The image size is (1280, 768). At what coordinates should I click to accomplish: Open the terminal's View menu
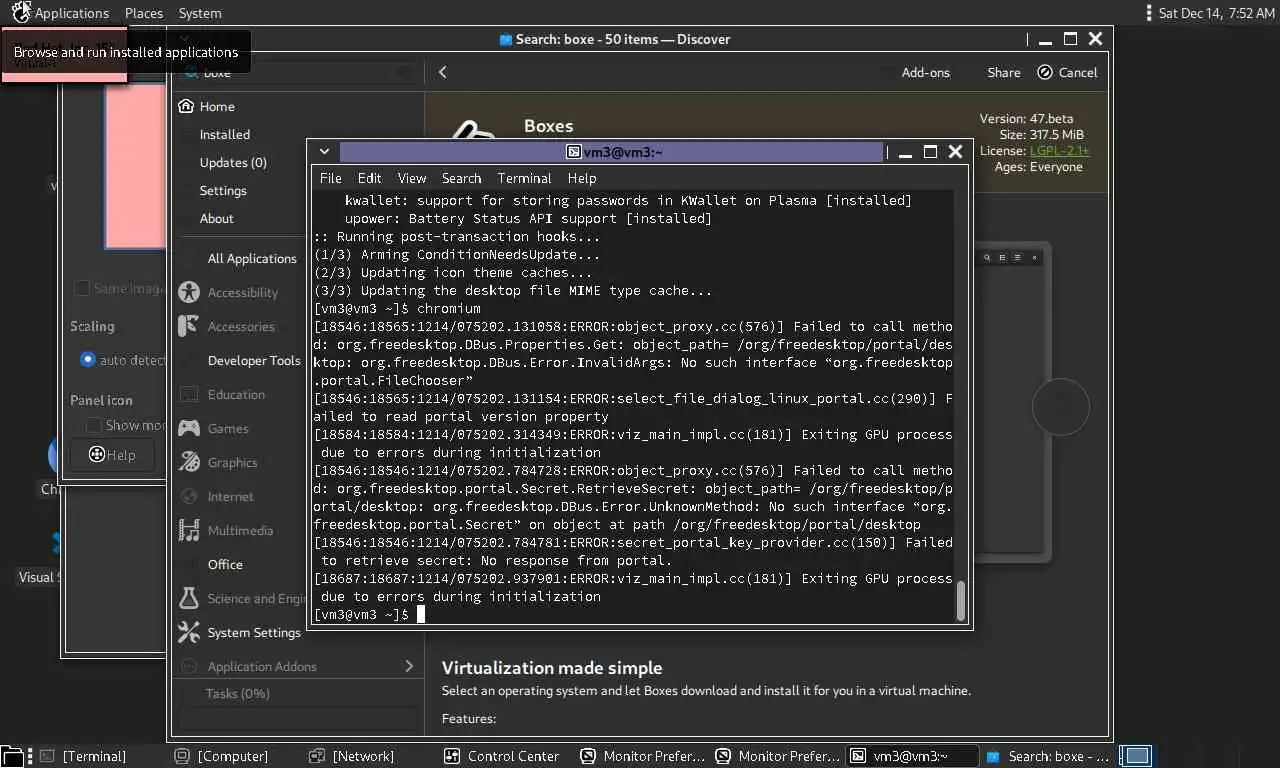412,178
